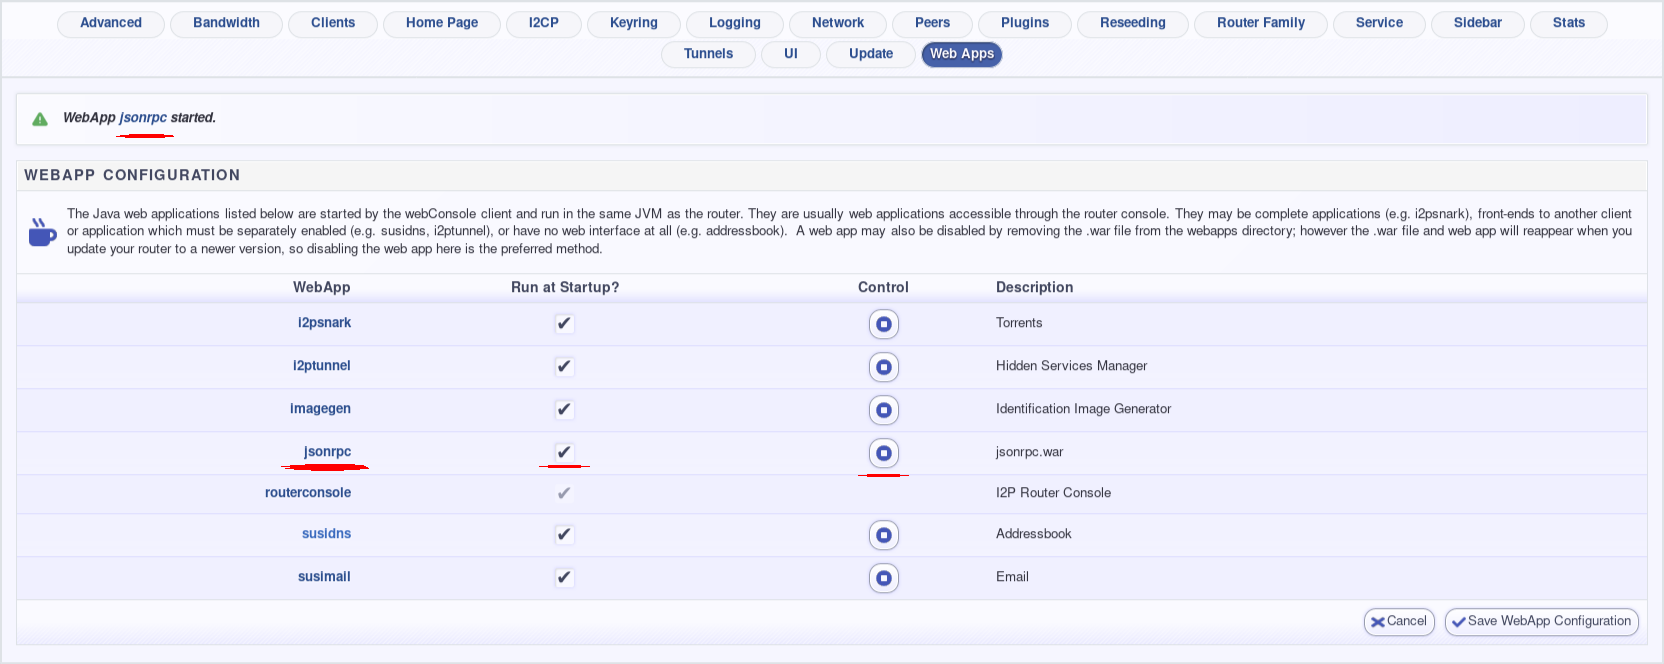The height and width of the screenshot is (664, 1664).
Task: Switch to the Clients tab
Action: click(333, 23)
